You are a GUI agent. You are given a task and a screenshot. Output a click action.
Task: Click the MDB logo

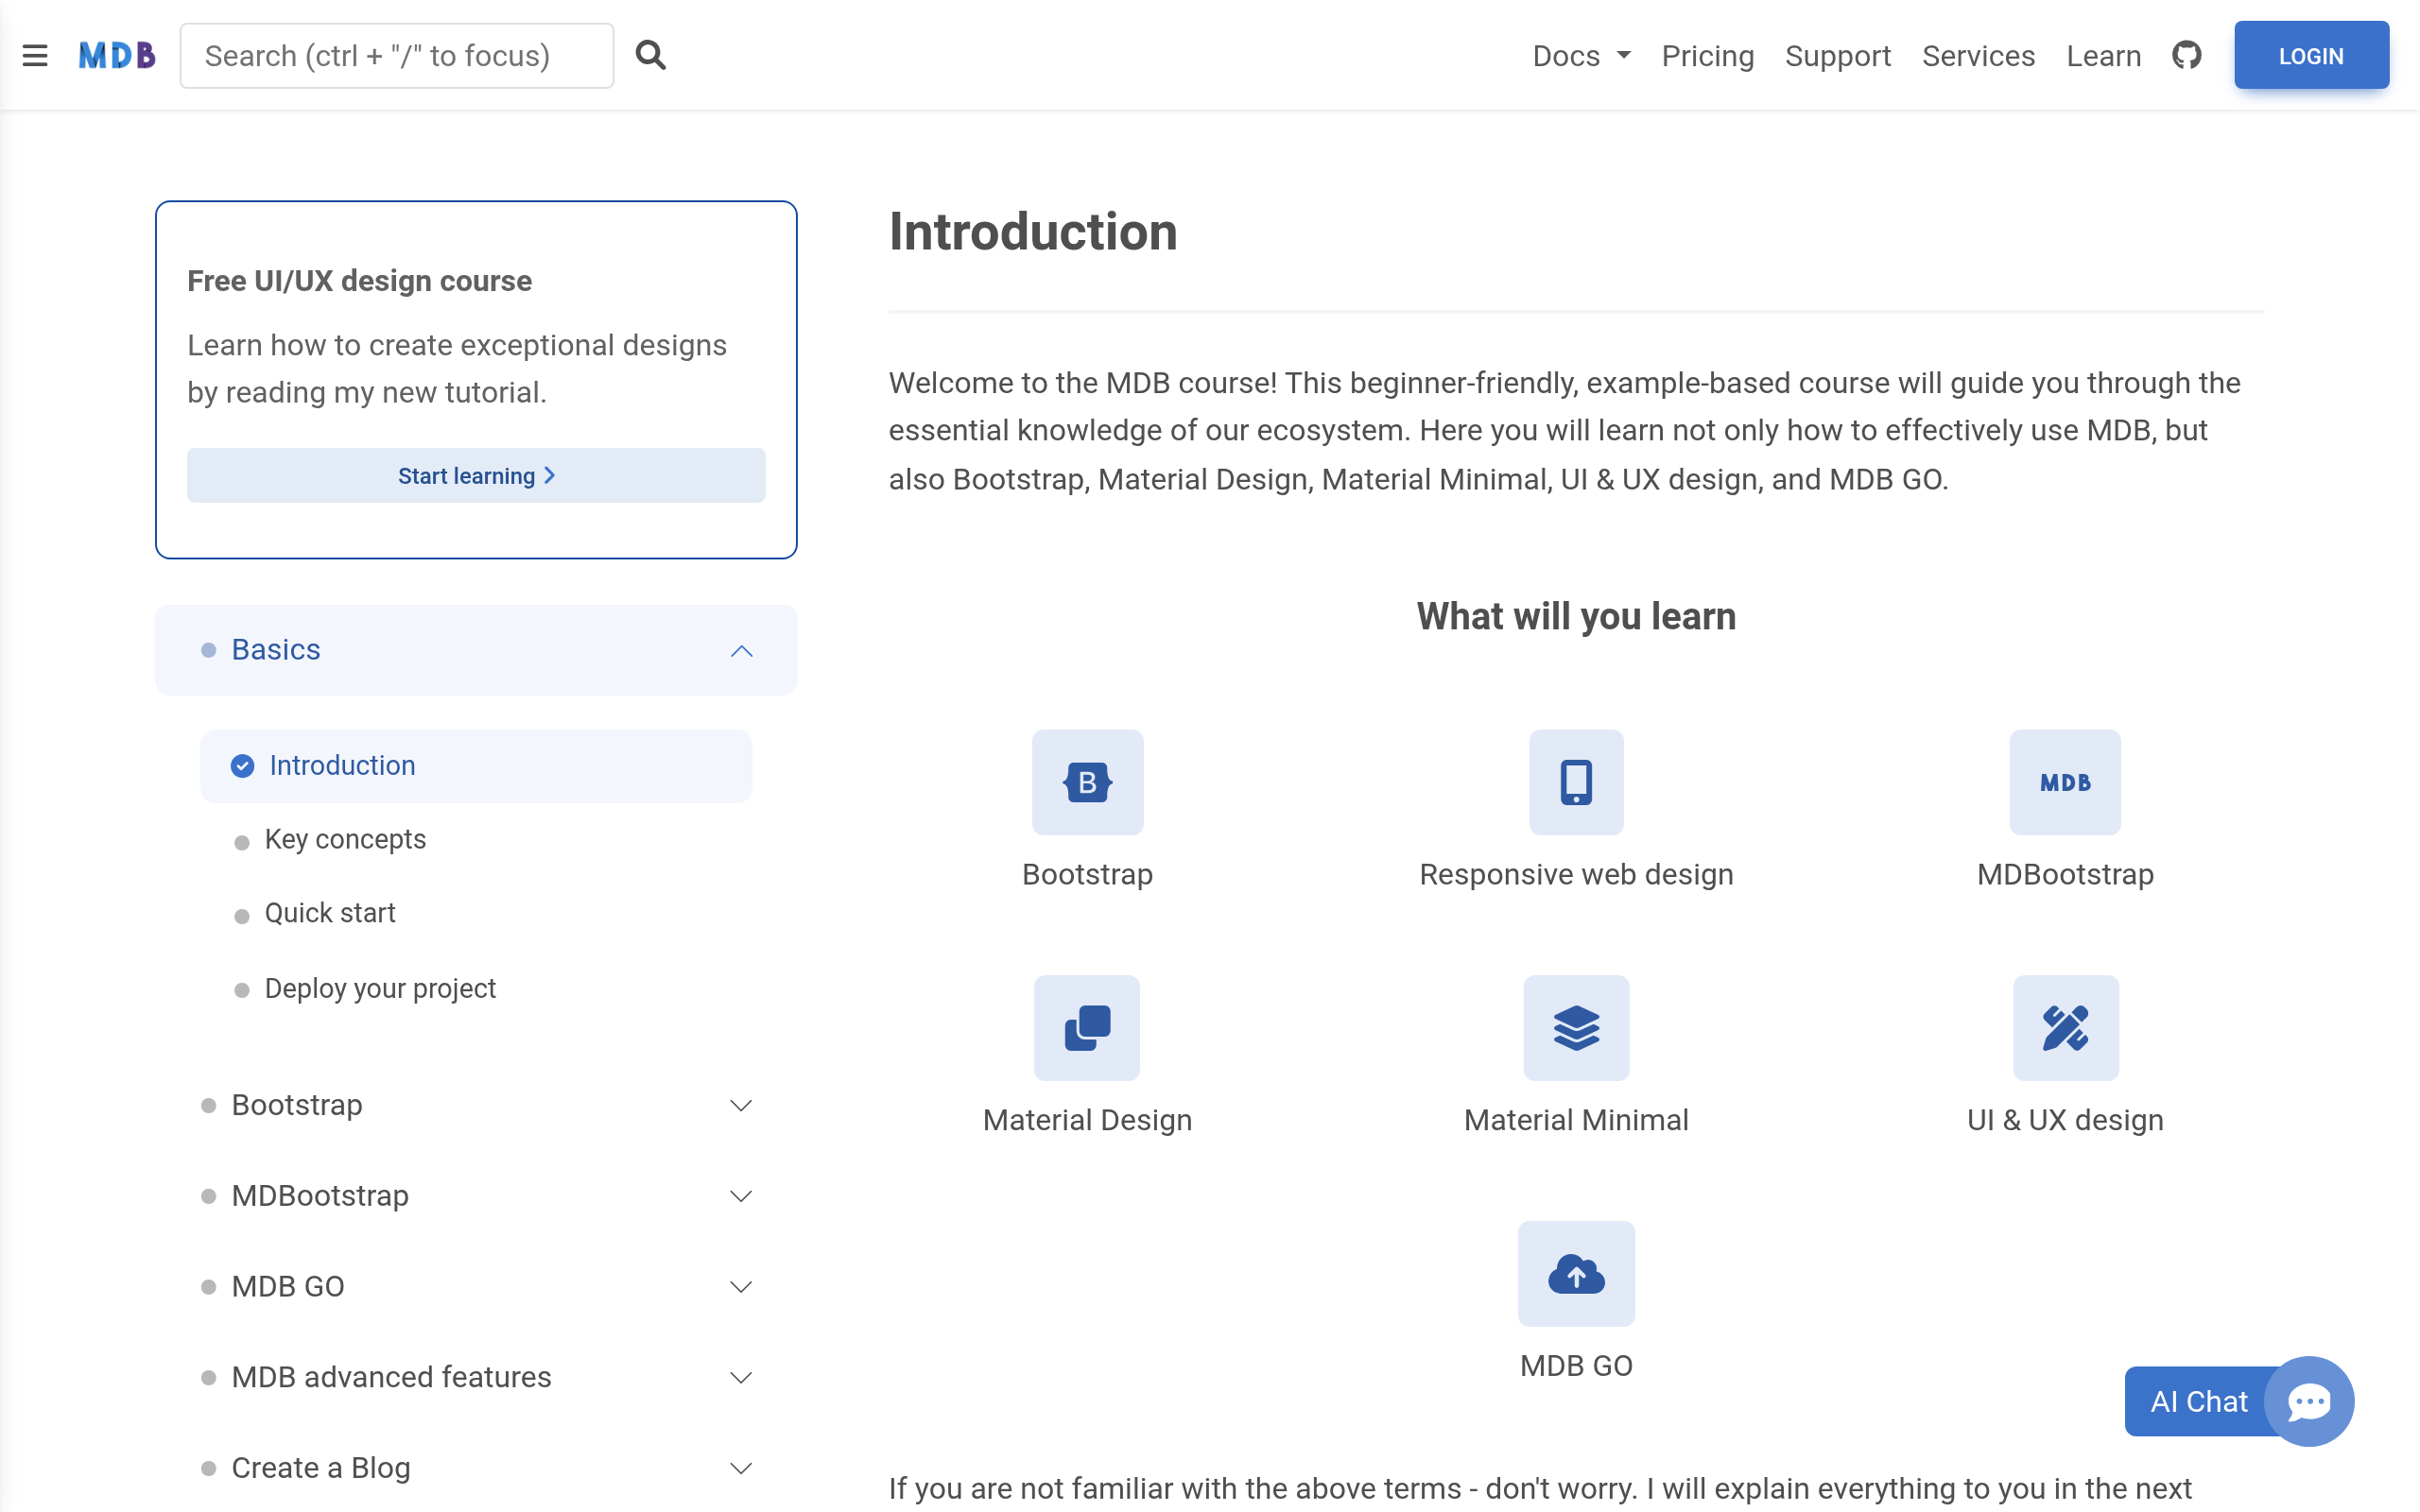tap(117, 56)
